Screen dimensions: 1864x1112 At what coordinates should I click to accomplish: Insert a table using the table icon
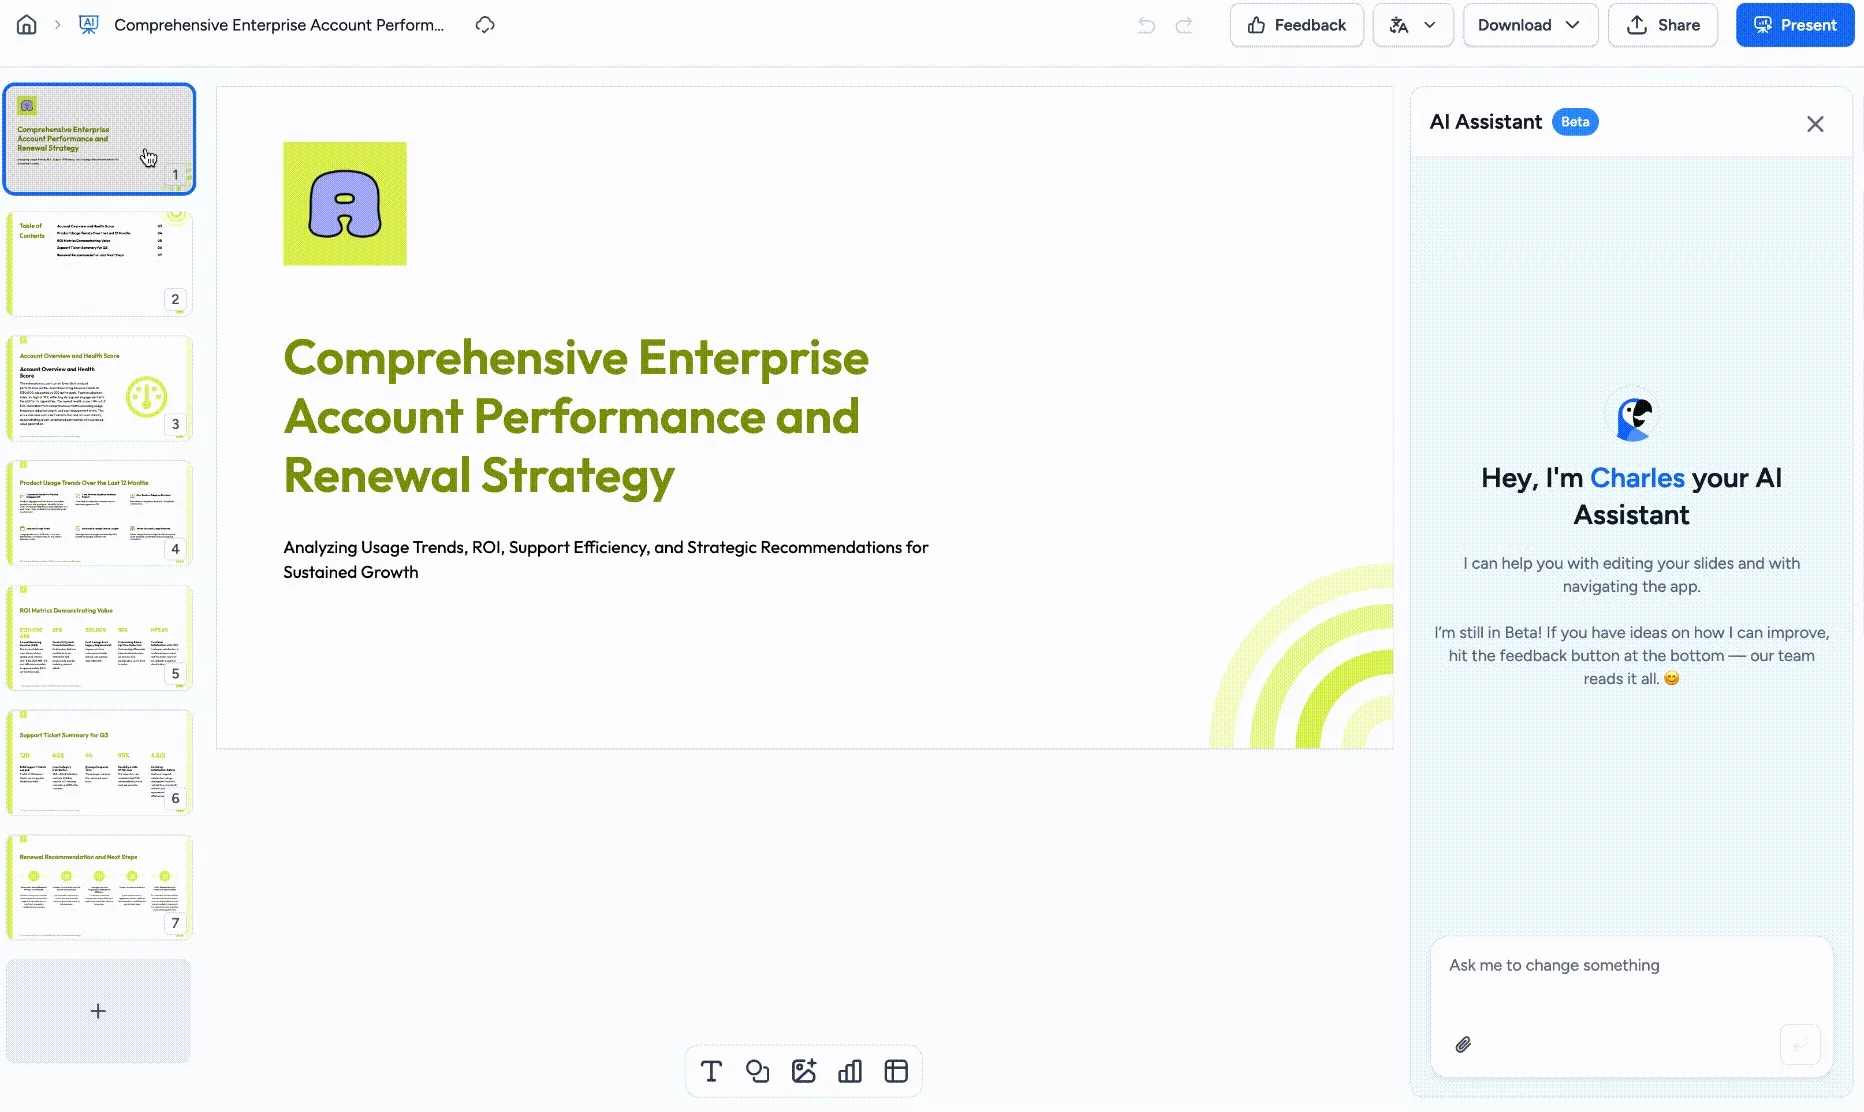tap(896, 1071)
